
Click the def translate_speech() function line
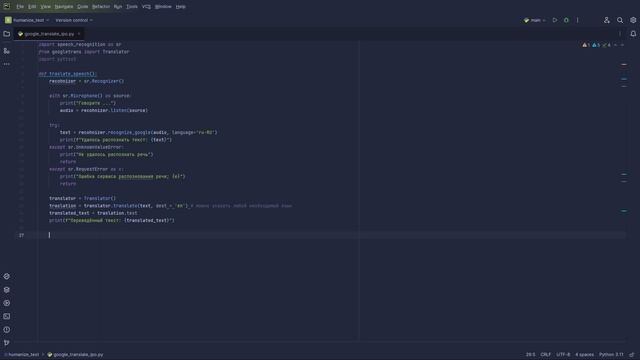(67, 74)
